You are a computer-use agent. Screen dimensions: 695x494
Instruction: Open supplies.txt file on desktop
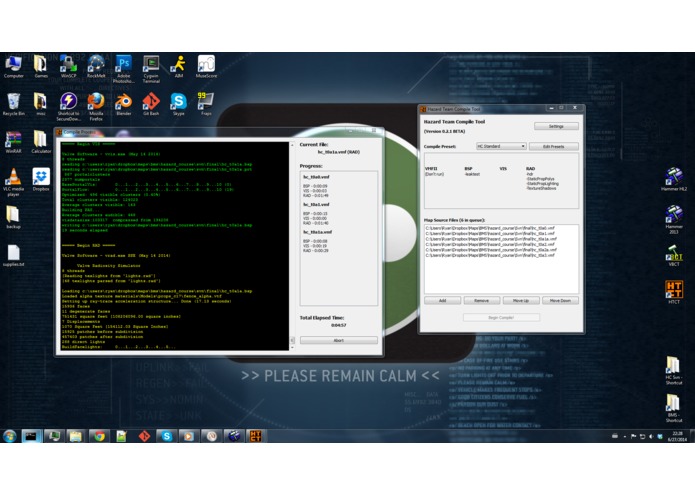coord(13,255)
